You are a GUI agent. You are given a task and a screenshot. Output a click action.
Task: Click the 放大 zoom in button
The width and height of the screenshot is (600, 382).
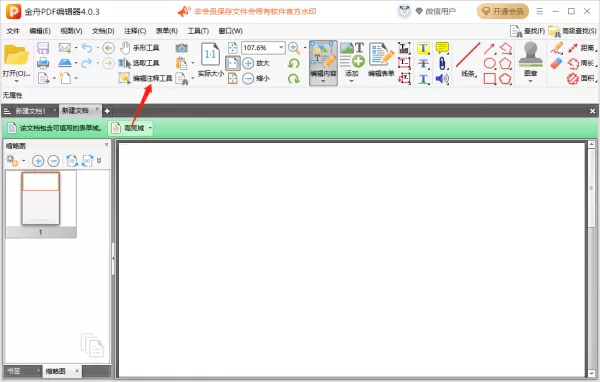256,63
